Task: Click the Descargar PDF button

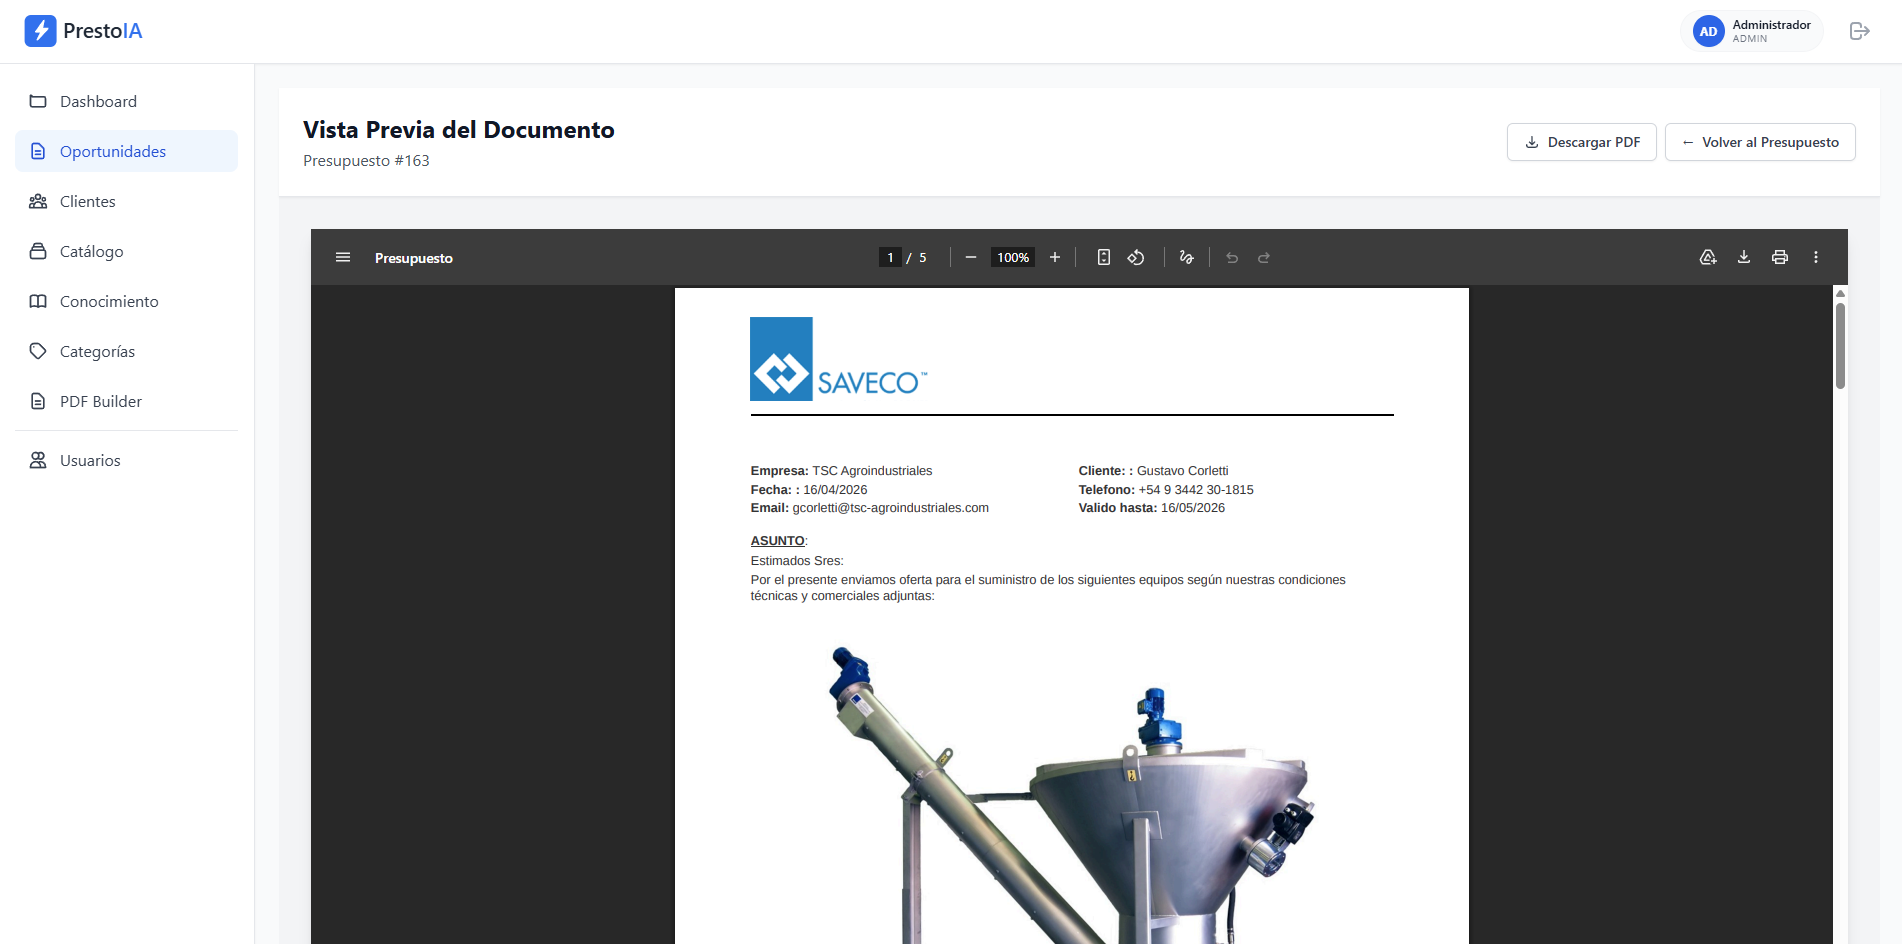Action: 1581,142
